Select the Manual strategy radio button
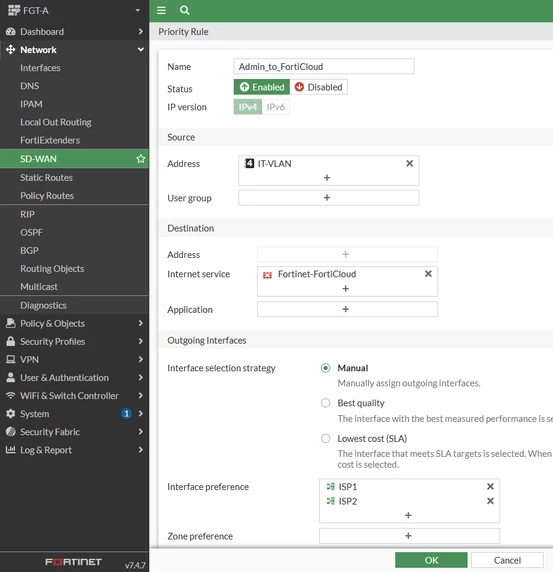Viewport: 553px width, 572px height. [325, 368]
